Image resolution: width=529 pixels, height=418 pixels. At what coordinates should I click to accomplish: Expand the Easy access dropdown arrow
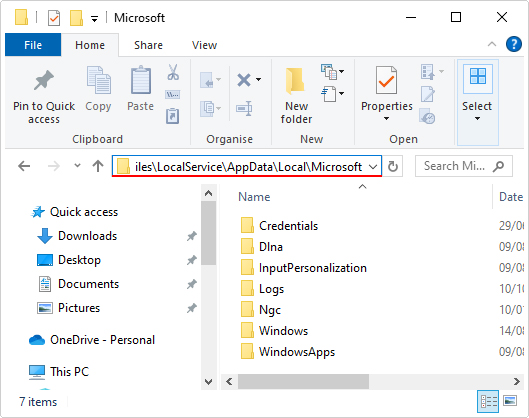pyautogui.click(x=341, y=93)
